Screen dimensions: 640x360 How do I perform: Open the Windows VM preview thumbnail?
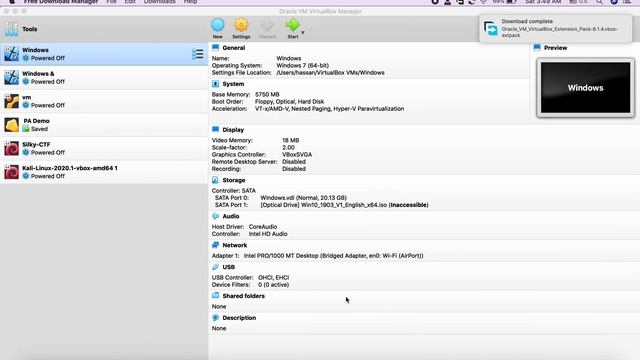coord(585,88)
